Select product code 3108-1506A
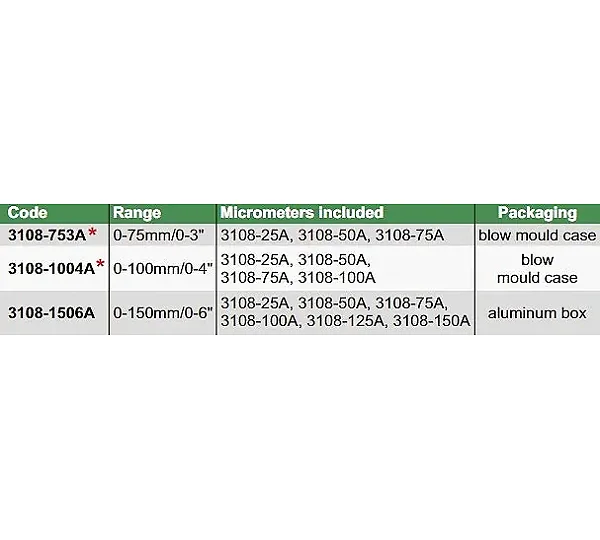 pos(51,313)
